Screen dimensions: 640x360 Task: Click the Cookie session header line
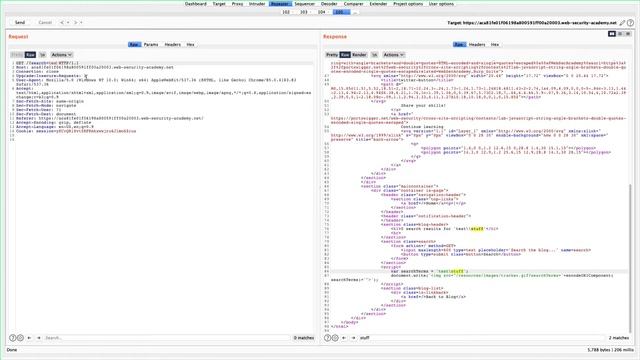pos(76,131)
